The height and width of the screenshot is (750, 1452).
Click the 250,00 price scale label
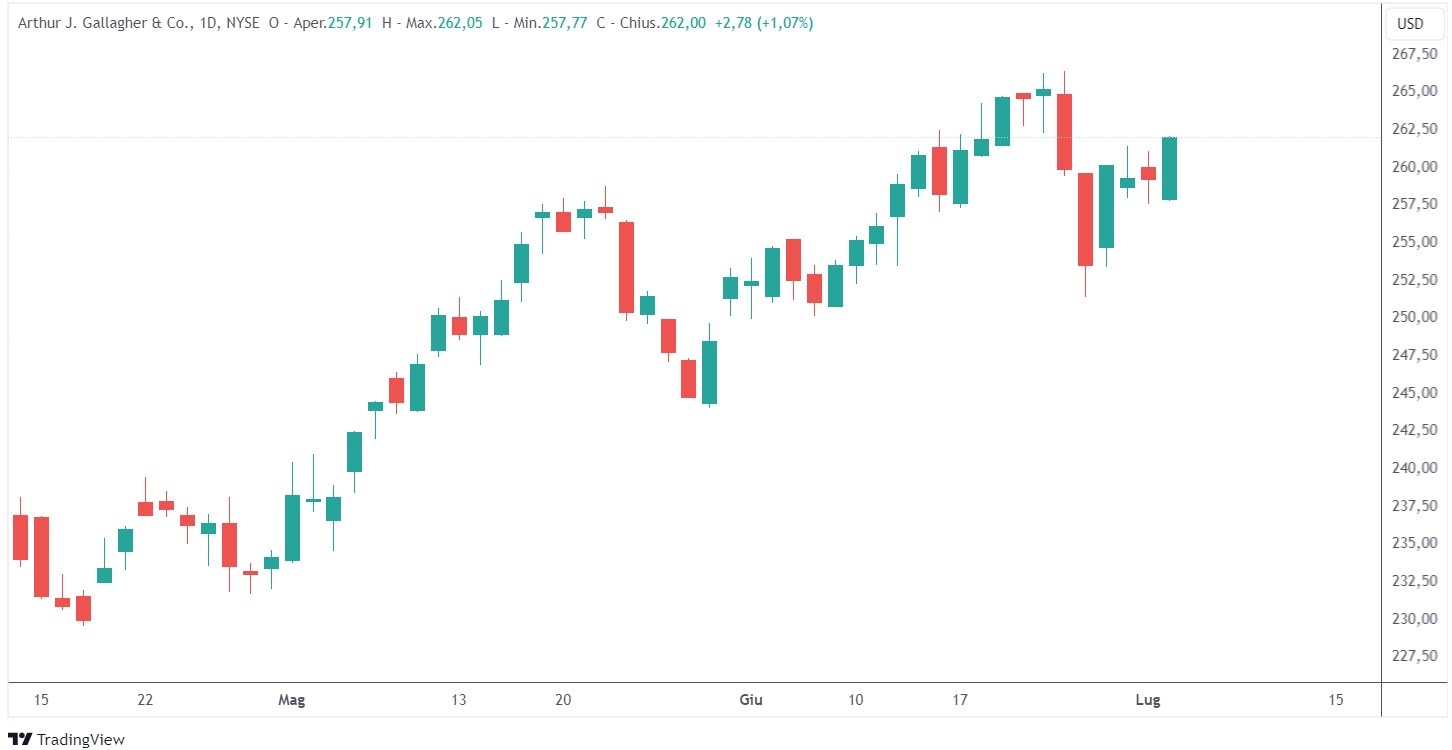[1416, 317]
